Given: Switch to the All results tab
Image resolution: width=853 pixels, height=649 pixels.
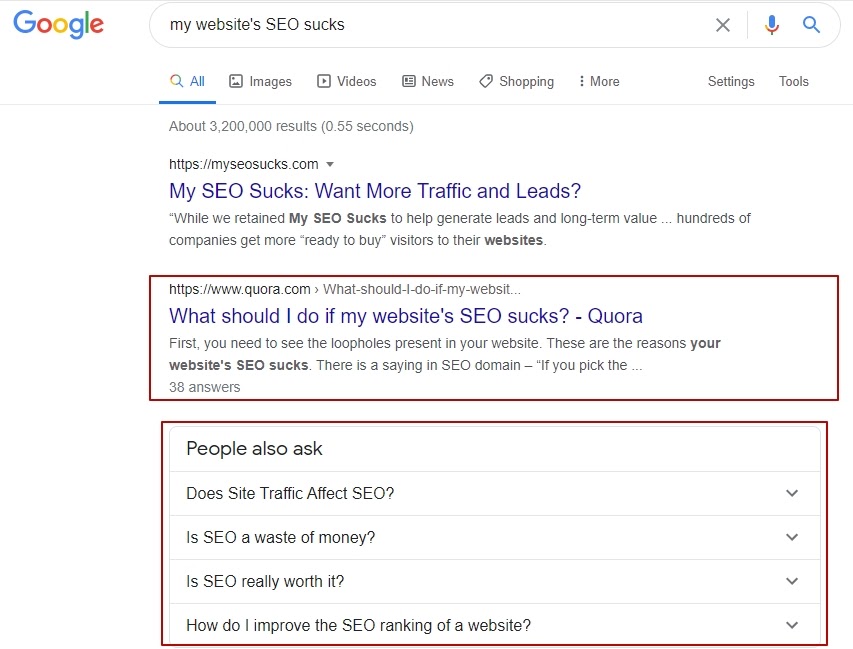Looking at the screenshot, I should [x=187, y=82].
